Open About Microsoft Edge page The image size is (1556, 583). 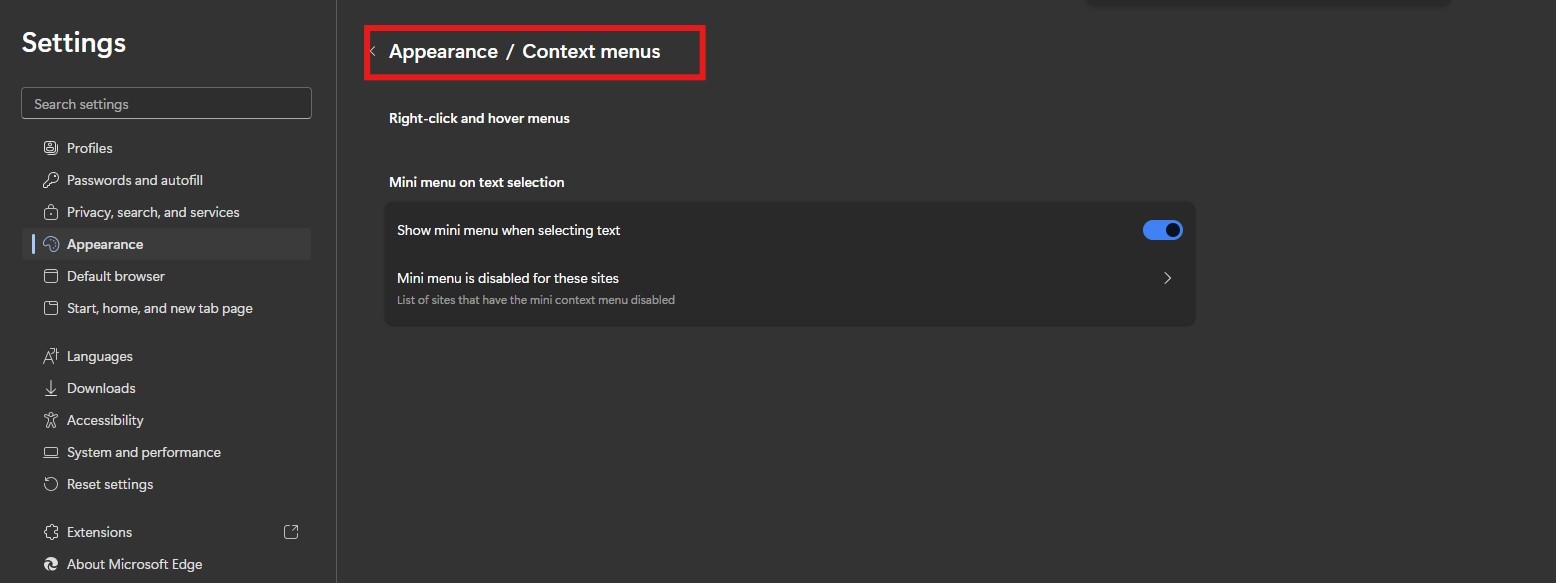pos(134,564)
